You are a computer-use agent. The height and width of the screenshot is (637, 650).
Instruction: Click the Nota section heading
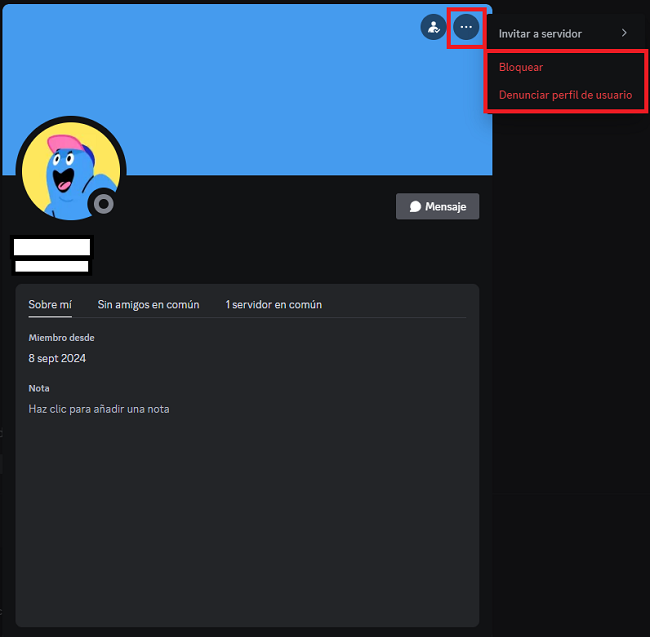[39, 388]
